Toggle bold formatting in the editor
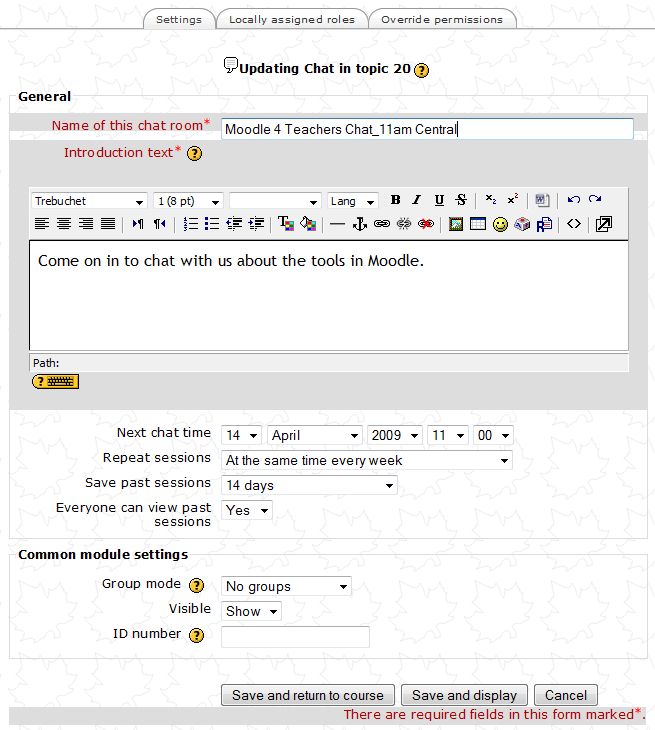Screen dimensions: 655x730 [x=395, y=201]
